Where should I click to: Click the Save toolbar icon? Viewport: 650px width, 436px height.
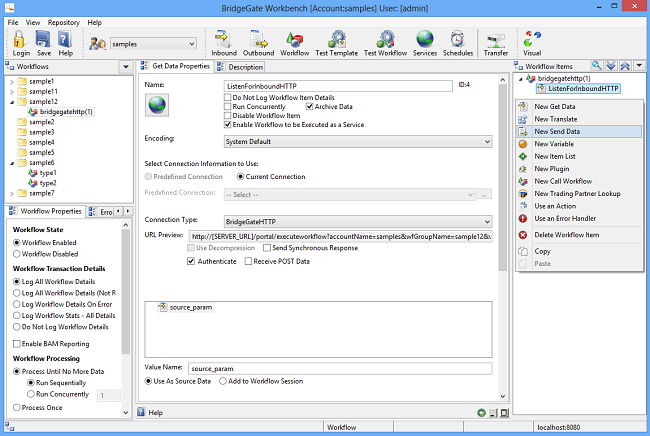coord(43,42)
